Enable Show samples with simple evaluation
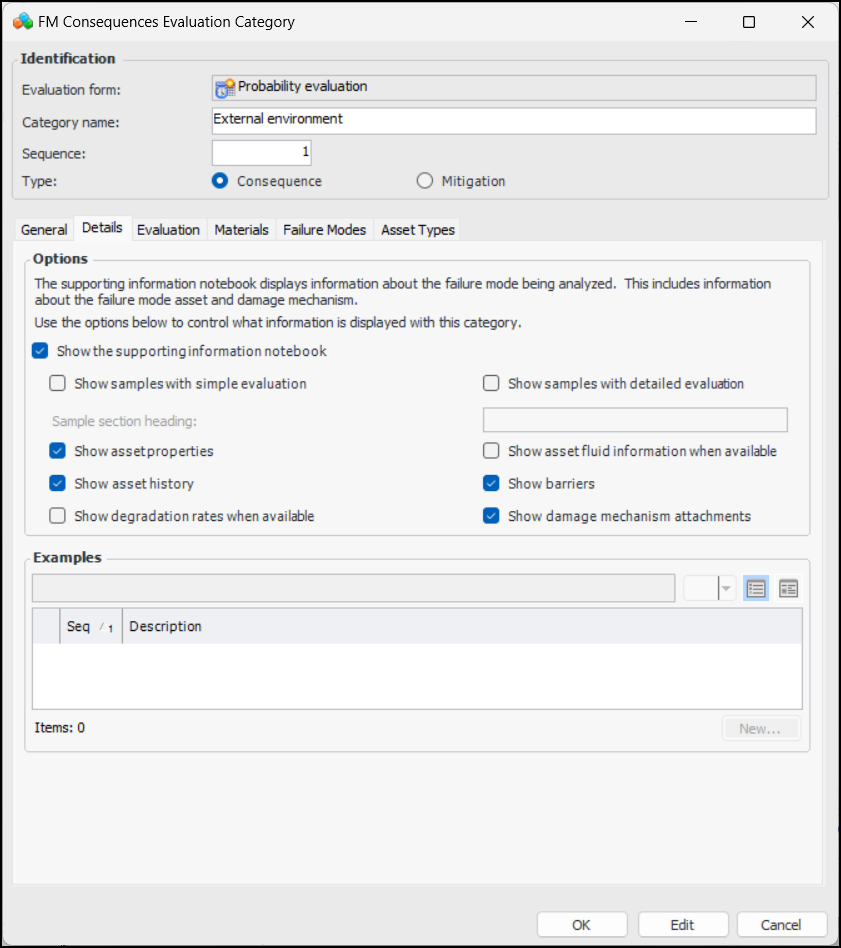The image size is (841, 948). 58,383
